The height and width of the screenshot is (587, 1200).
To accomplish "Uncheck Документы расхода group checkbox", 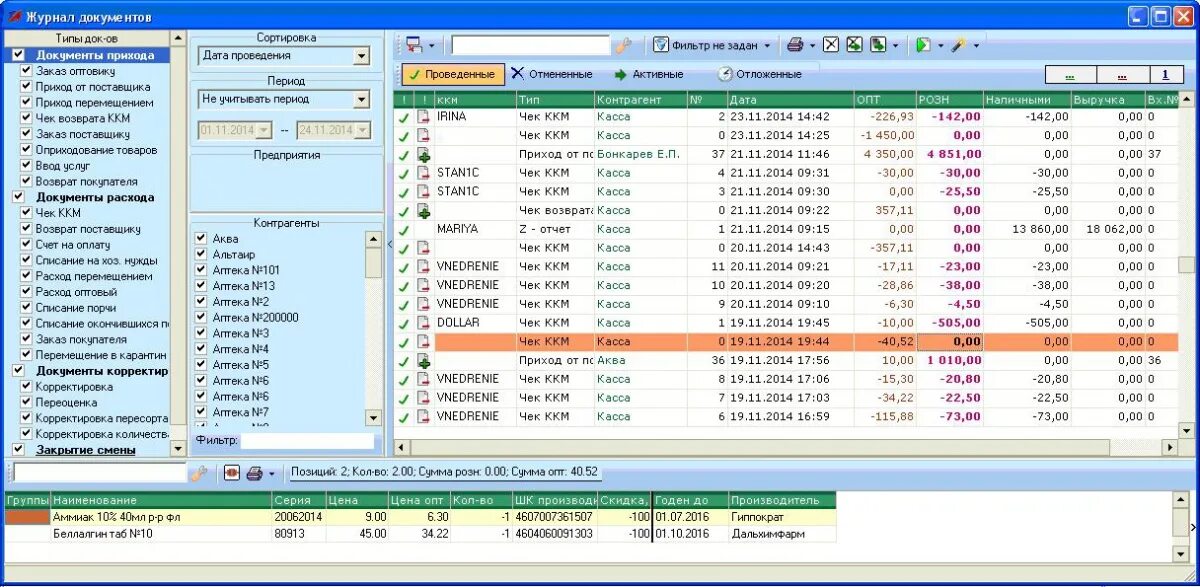I will coord(18,197).
